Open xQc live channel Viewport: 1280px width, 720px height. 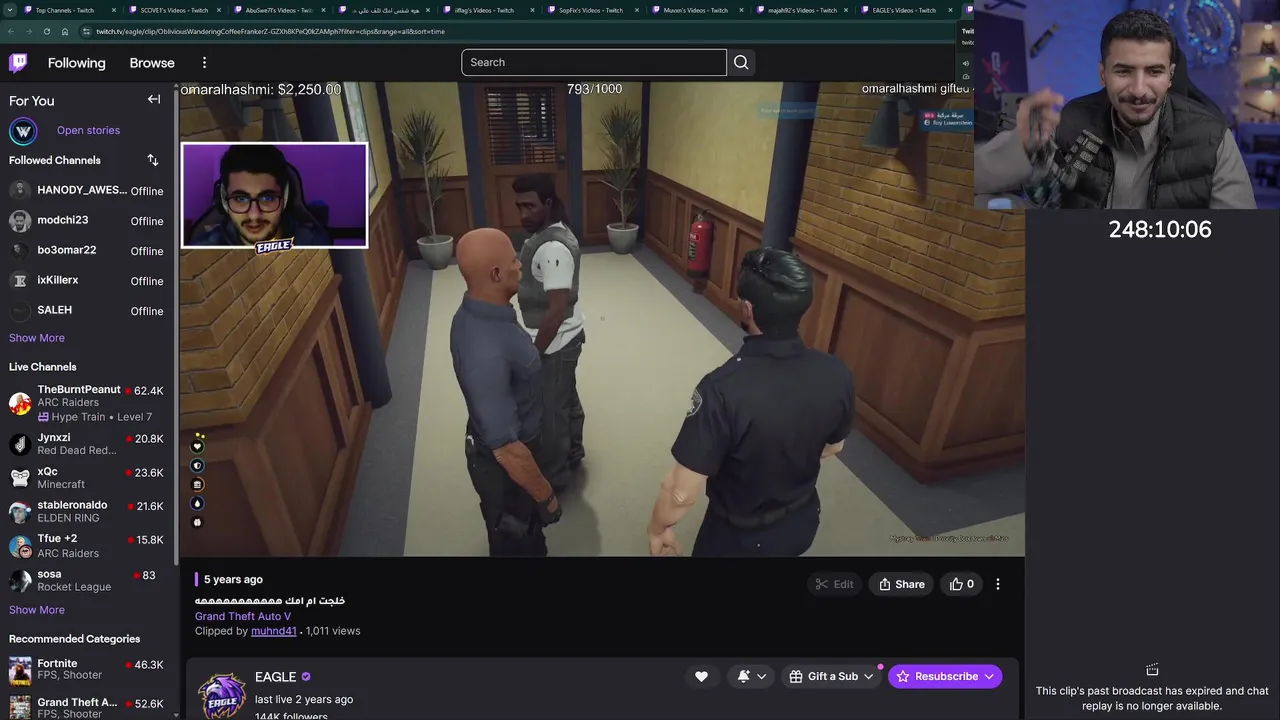[87, 478]
